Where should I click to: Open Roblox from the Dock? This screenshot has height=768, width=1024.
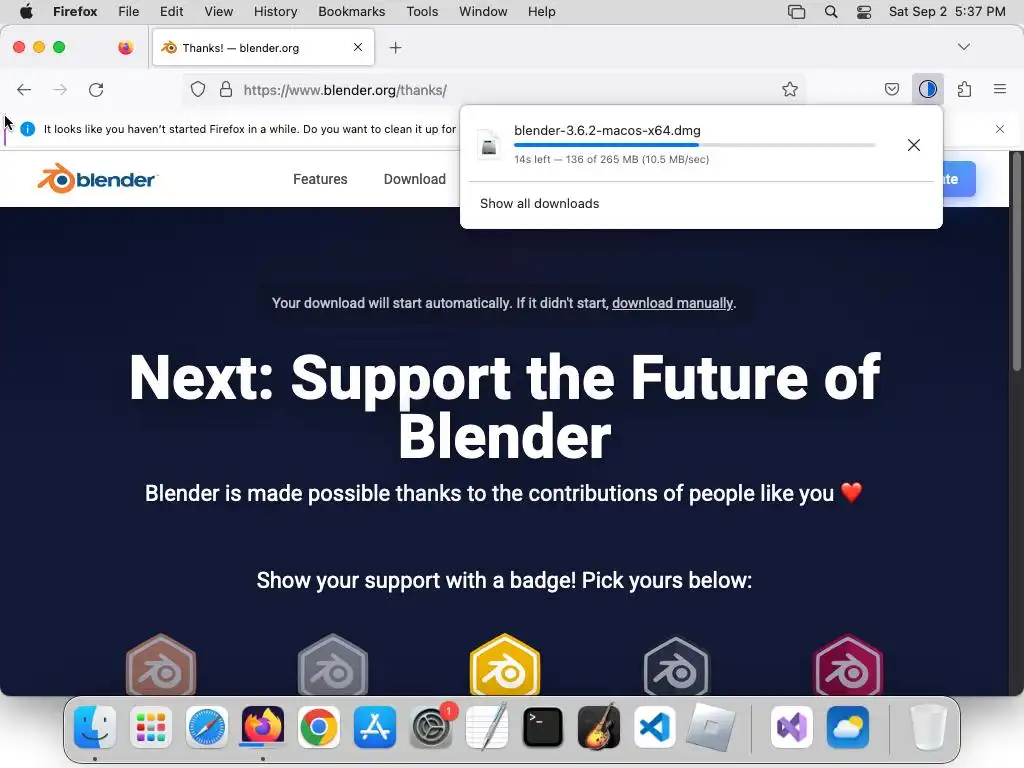(x=711, y=727)
